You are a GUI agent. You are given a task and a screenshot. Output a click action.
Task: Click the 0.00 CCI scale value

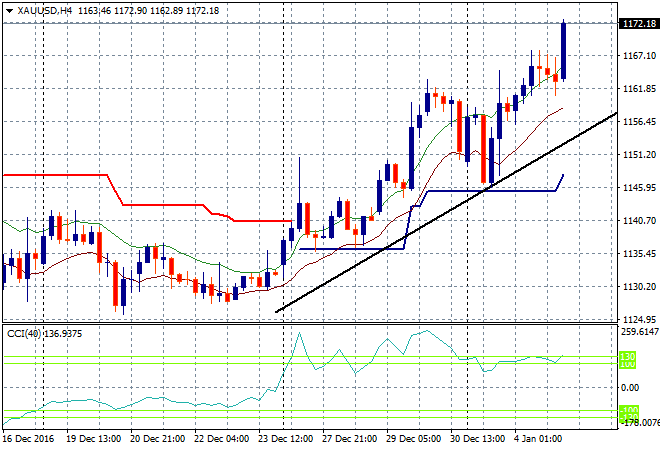click(630, 387)
